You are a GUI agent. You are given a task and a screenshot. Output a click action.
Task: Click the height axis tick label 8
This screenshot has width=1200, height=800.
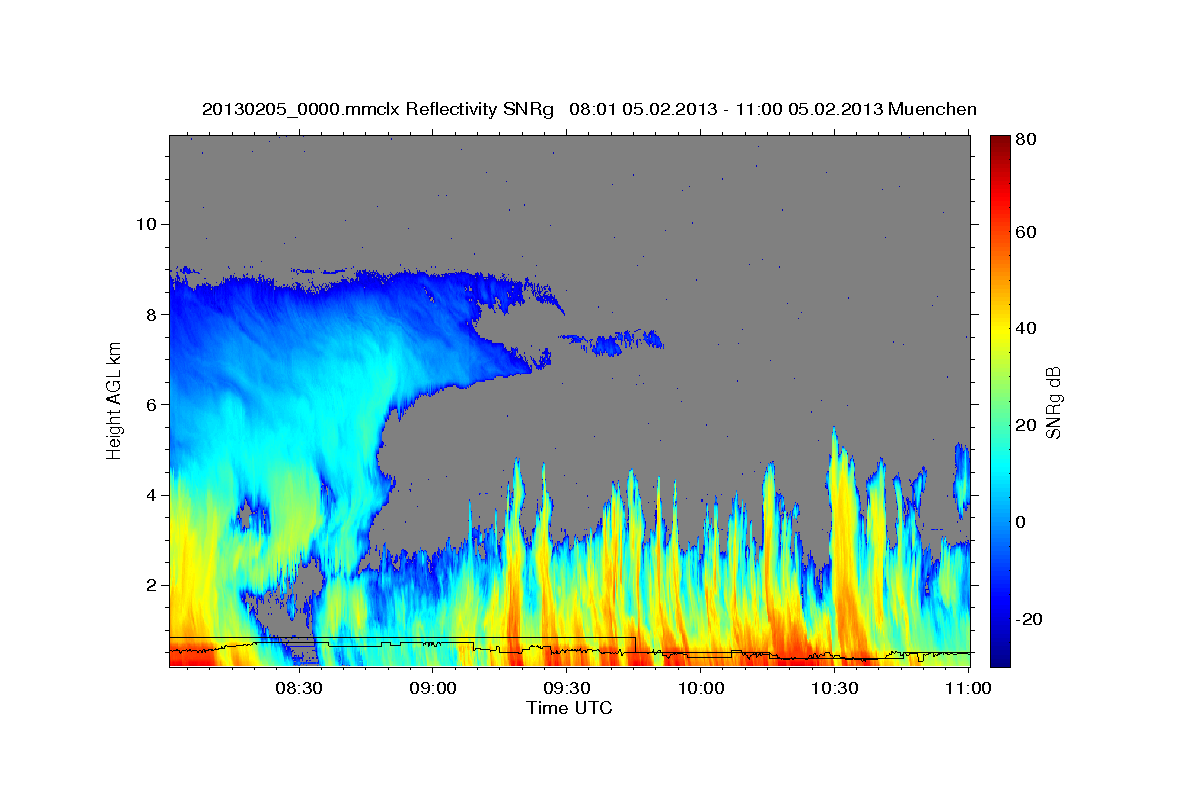[149, 314]
